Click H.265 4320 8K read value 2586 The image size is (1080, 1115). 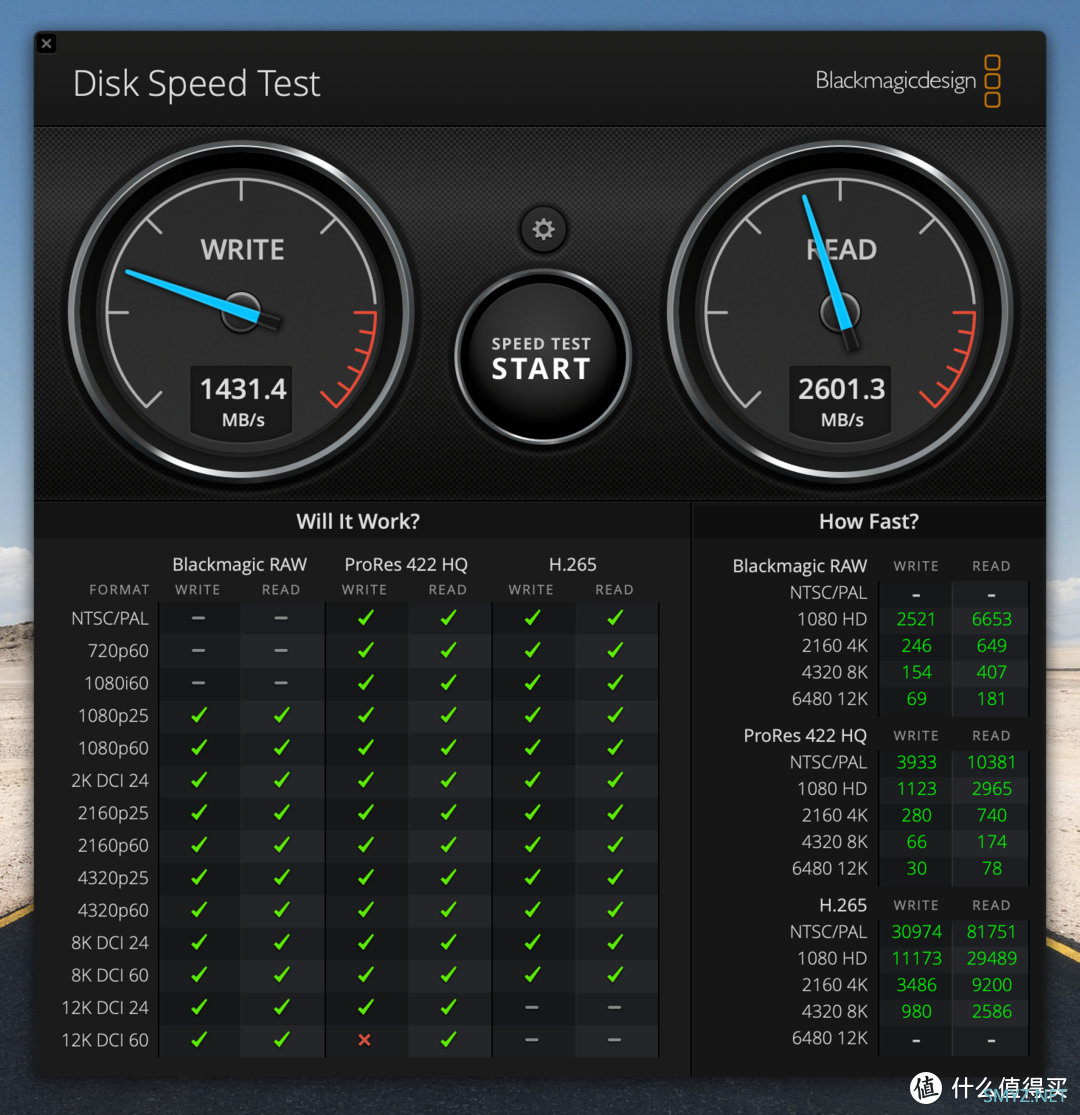(x=991, y=1011)
